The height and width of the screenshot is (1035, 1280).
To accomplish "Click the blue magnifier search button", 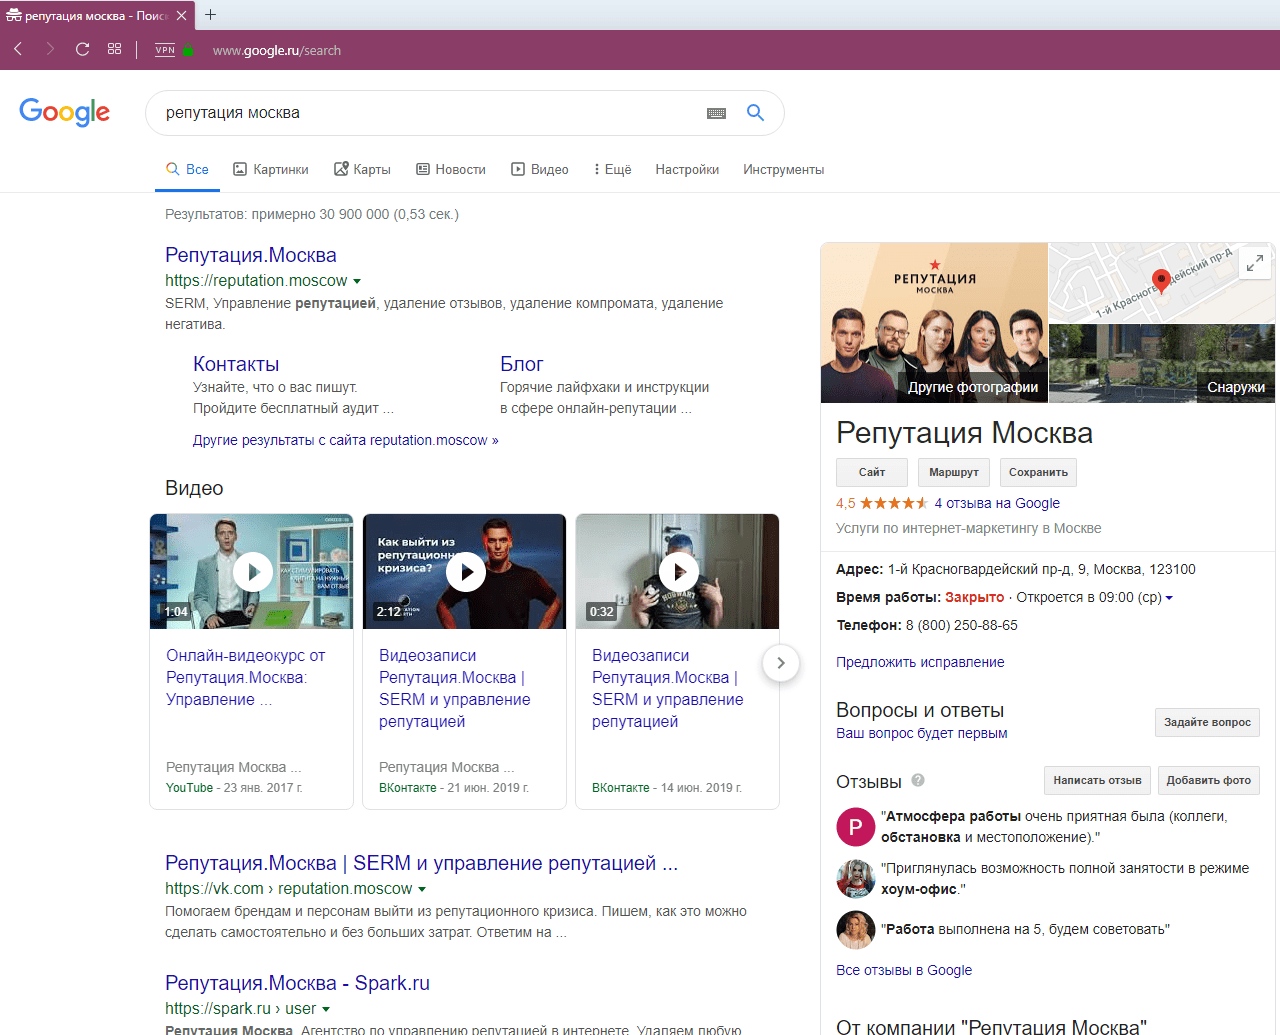I will [756, 113].
